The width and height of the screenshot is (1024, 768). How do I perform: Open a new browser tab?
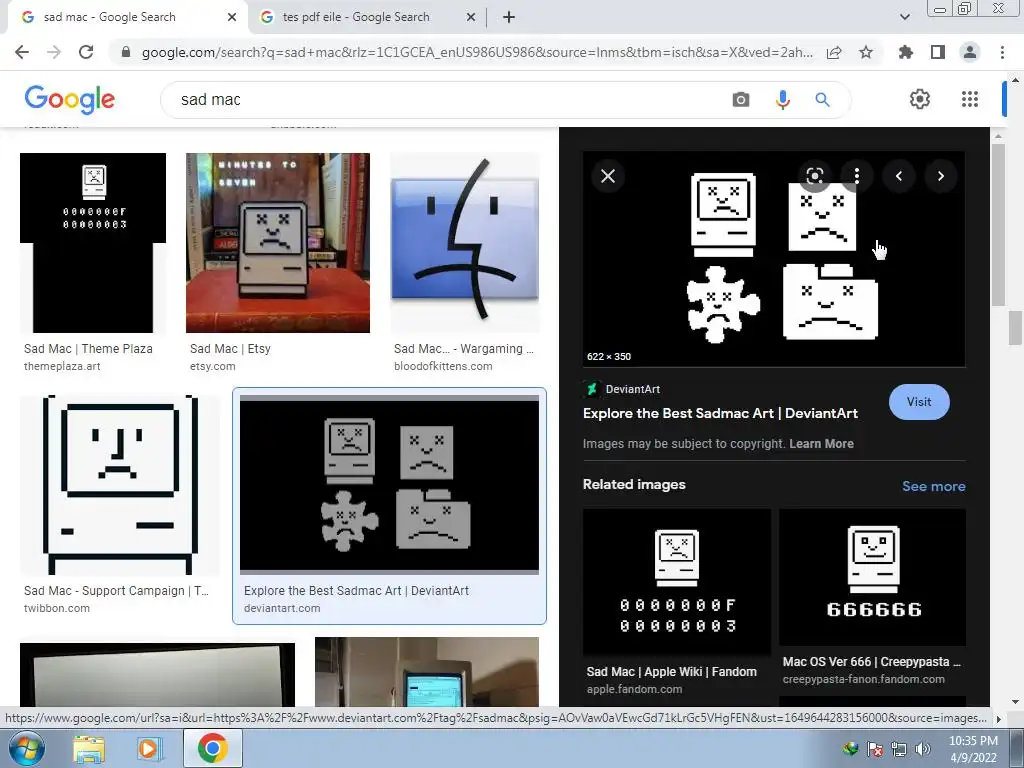tap(509, 18)
